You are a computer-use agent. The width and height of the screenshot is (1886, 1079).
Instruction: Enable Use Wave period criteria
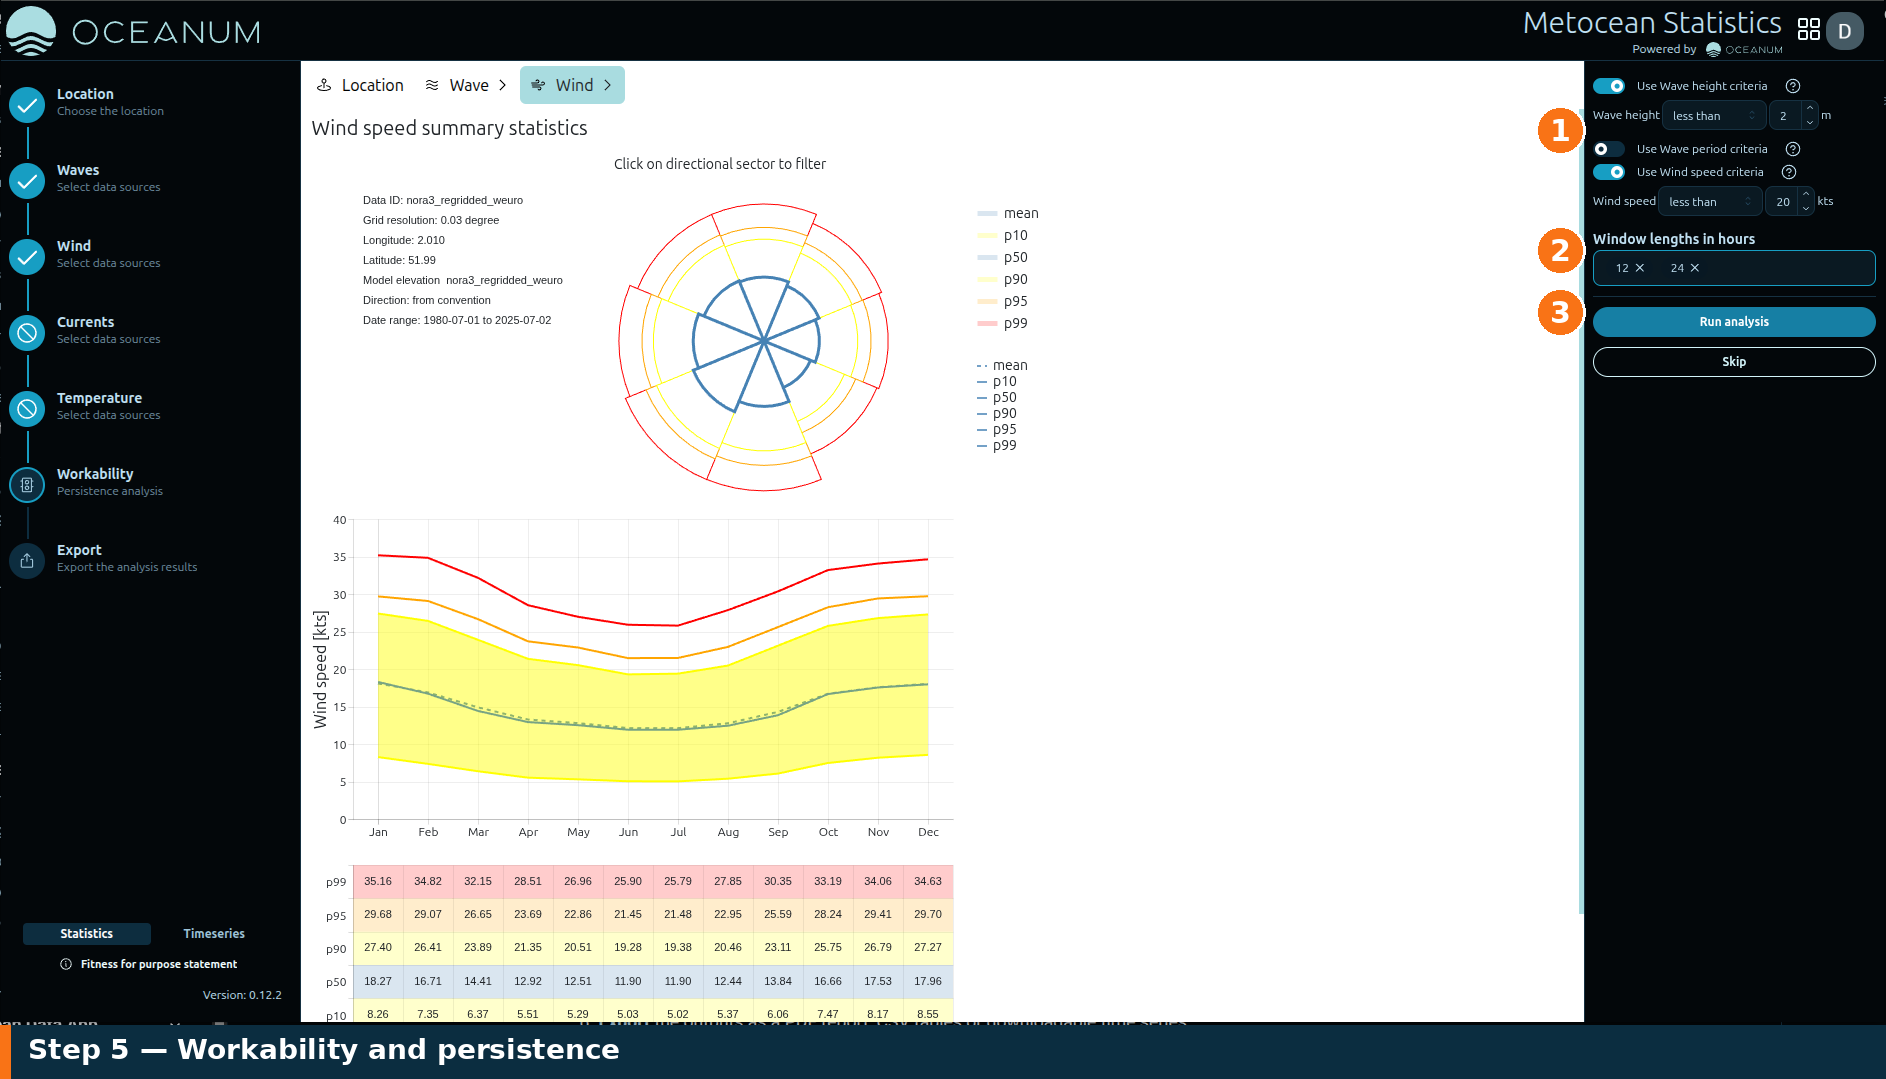click(x=1609, y=149)
